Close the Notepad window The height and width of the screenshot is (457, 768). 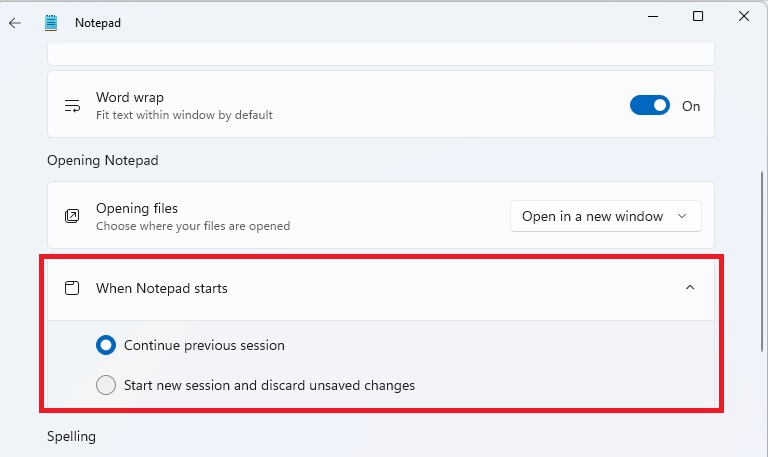(x=744, y=16)
